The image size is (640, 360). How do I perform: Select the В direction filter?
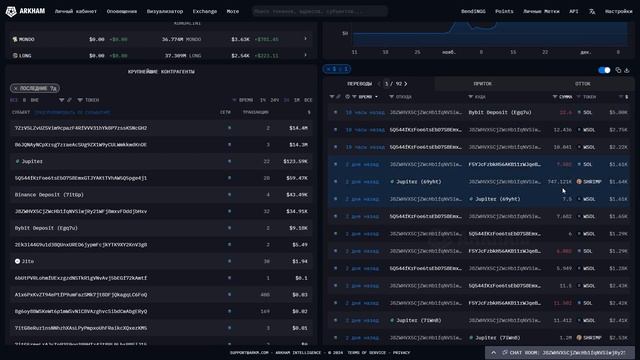click(x=24, y=100)
